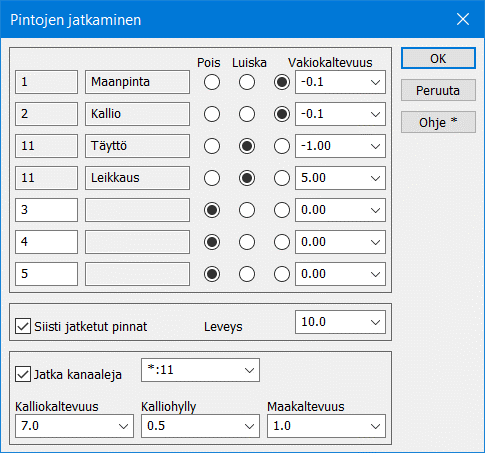Uncheck Siisti jatketut pinnat checkbox
Screen dimensions: 485x453
tap(23, 326)
